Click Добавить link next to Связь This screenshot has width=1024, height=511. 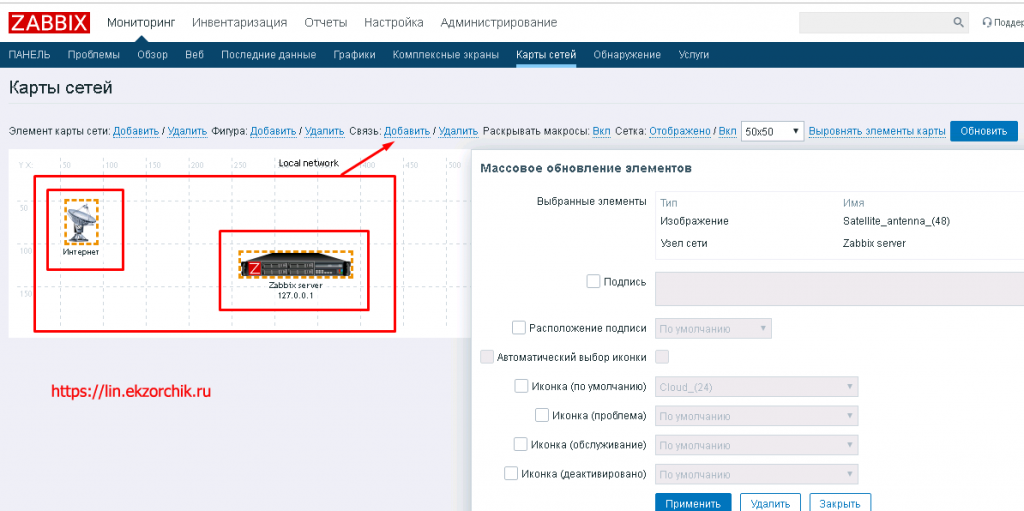[407, 131]
